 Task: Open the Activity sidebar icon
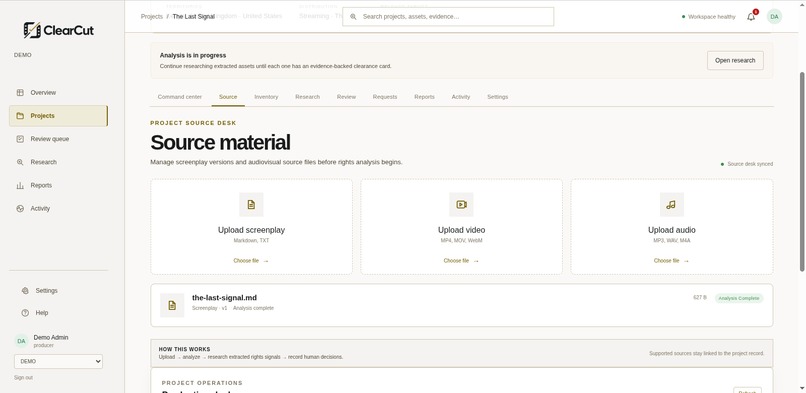(20, 209)
